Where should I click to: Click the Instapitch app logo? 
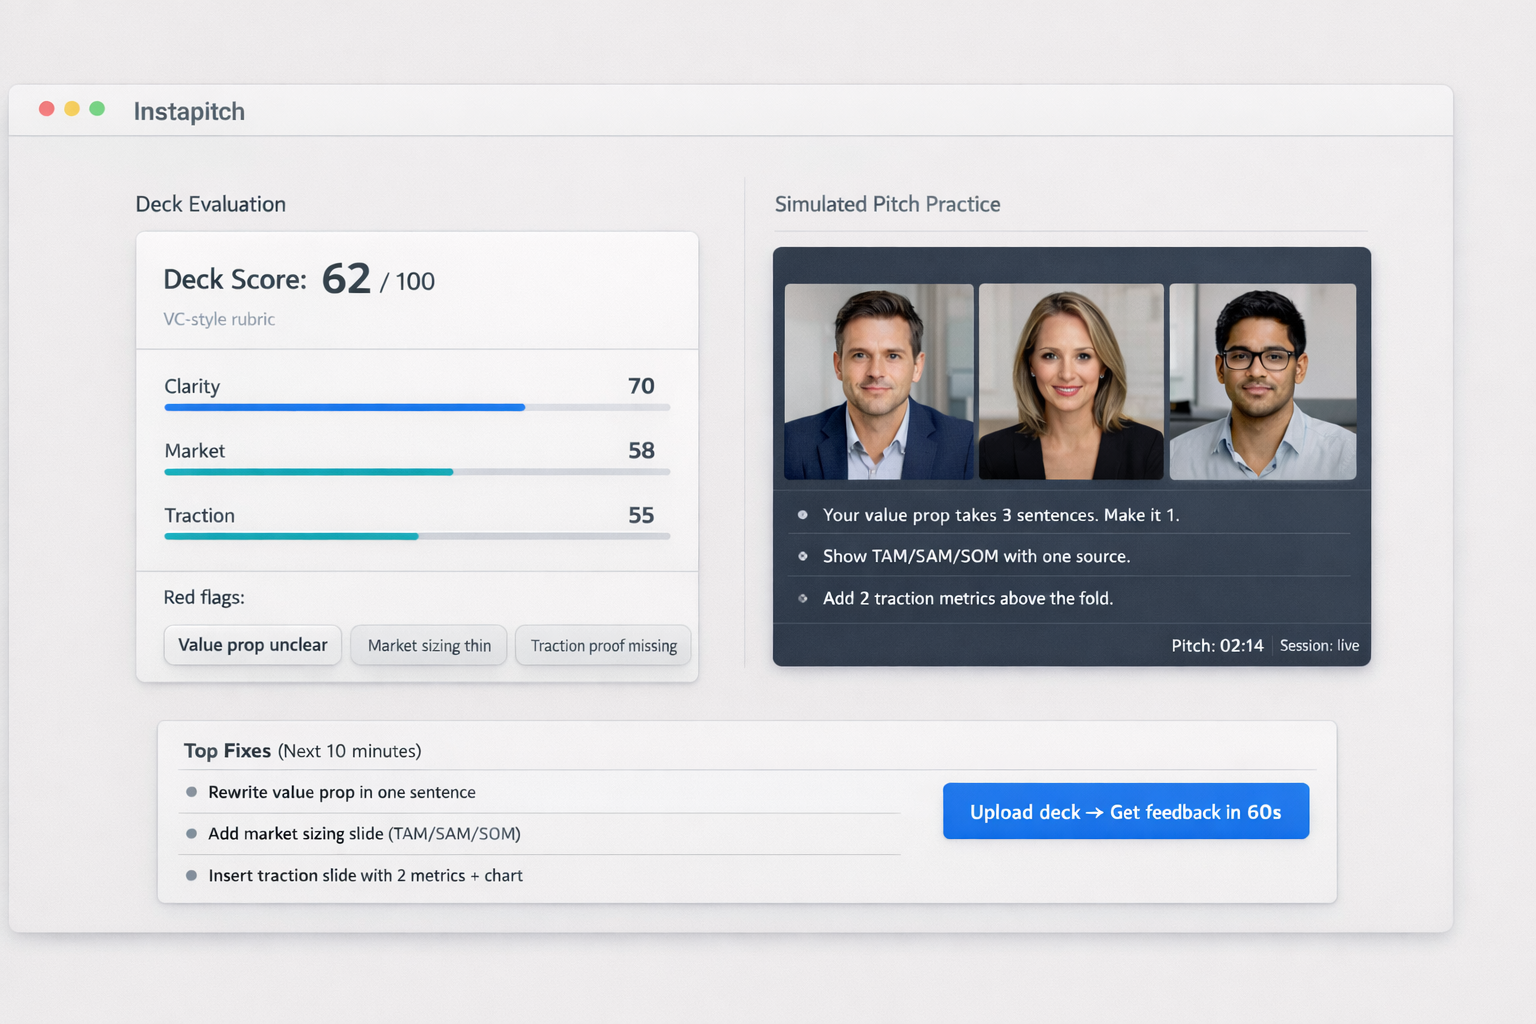[188, 111]
